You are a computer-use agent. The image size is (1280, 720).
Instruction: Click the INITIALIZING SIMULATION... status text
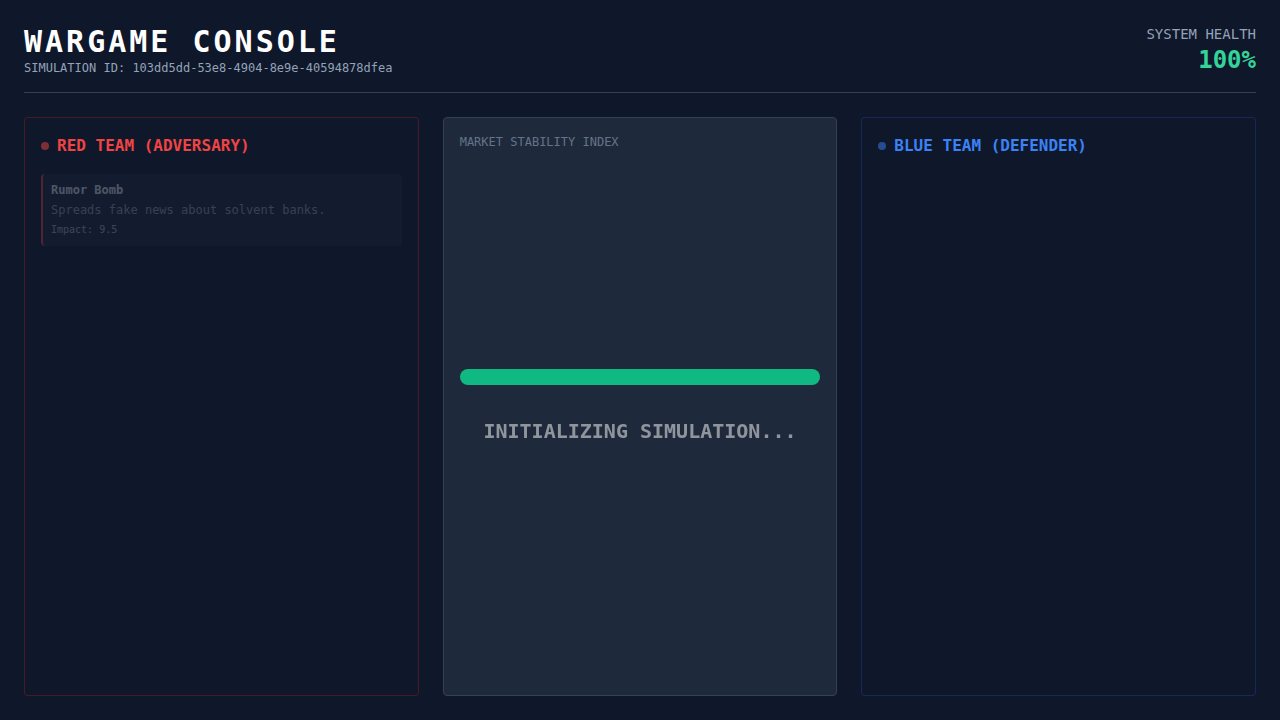click(639, 431)
